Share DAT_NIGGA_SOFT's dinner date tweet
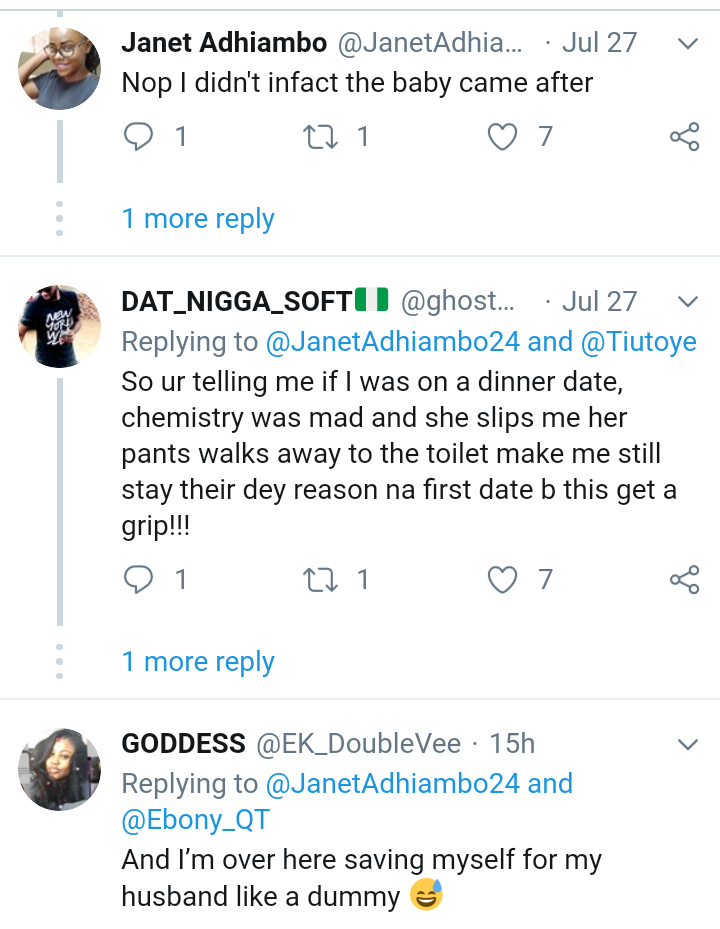The width and height of the screenshot is (720, 929). (x=684, y=580)
